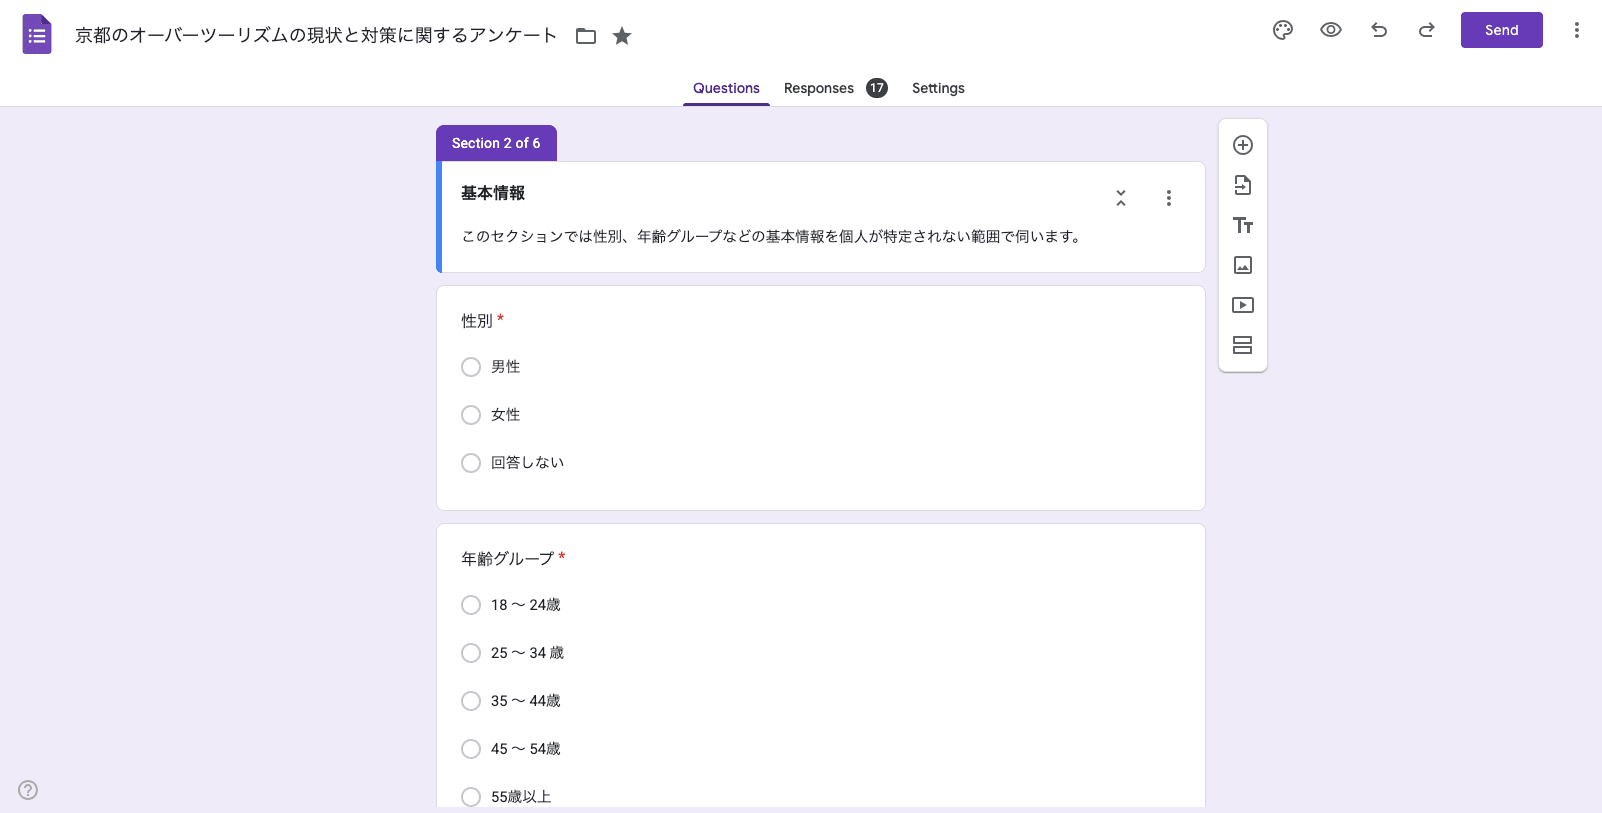Image resolution: width=1602 pixels, height=813 pixels.
Task: Collapse the 基本情報 section
Action: [x=1121, y=198]
